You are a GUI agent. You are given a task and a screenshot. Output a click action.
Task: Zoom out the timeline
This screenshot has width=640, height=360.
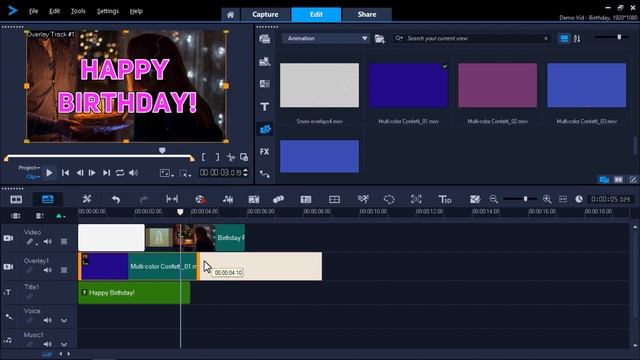point(493,199)
